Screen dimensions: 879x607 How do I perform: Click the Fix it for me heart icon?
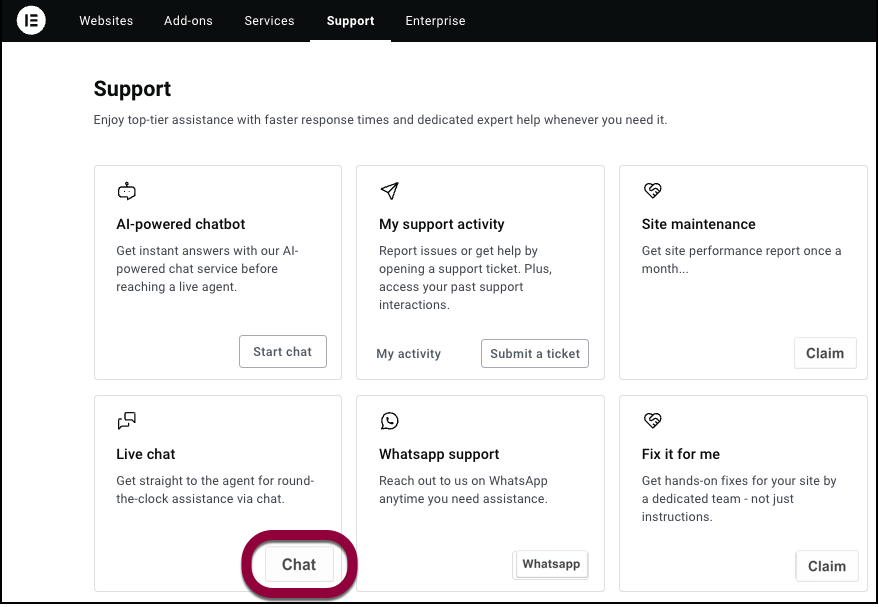(652, 421)
